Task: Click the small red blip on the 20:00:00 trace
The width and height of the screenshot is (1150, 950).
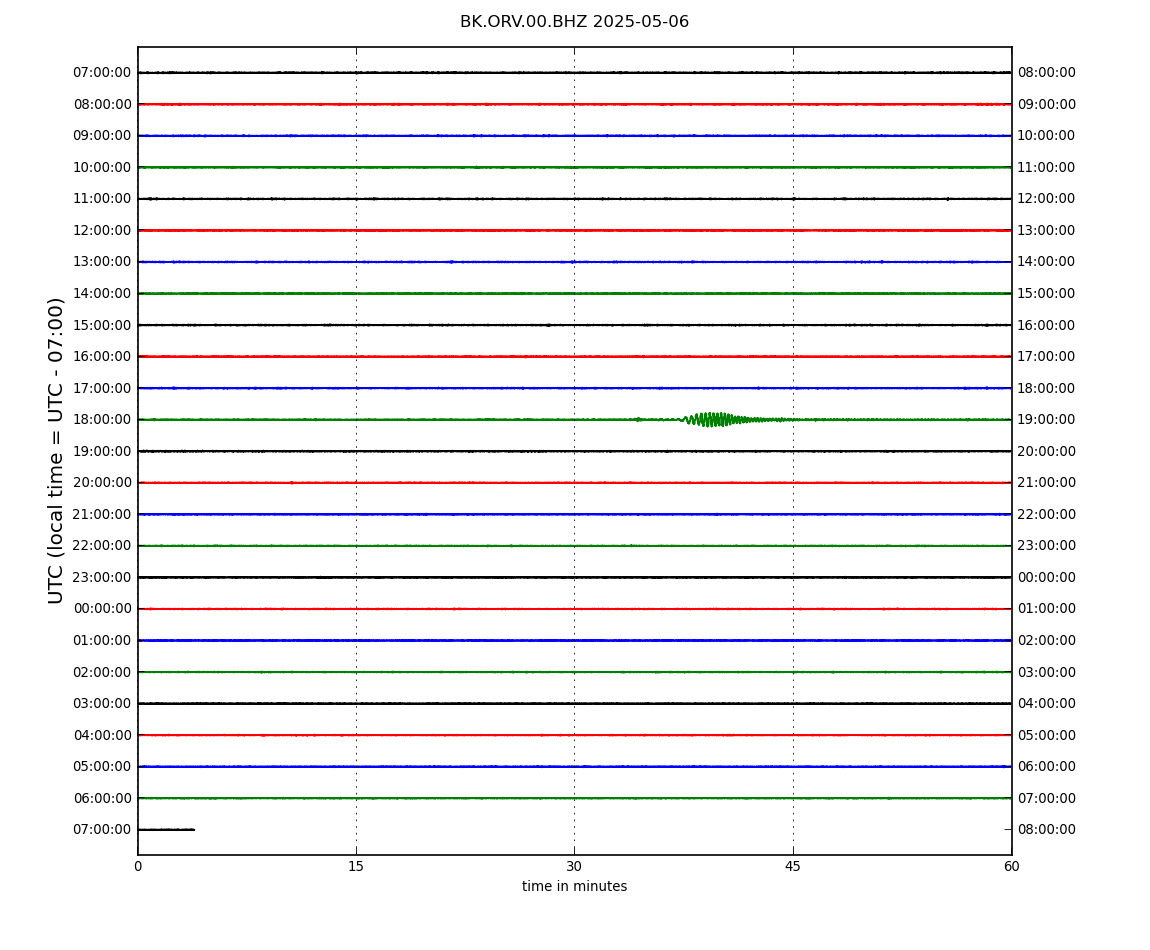Action: pyautogui.click(x=291, y=483)
